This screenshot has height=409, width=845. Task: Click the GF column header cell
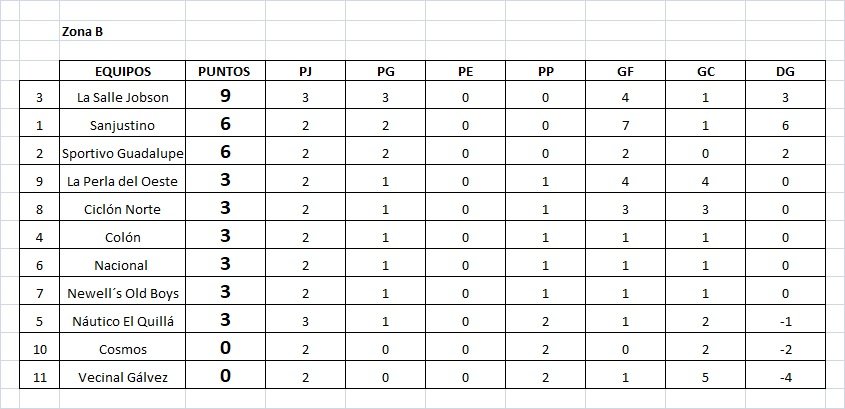tap(625, 71)
